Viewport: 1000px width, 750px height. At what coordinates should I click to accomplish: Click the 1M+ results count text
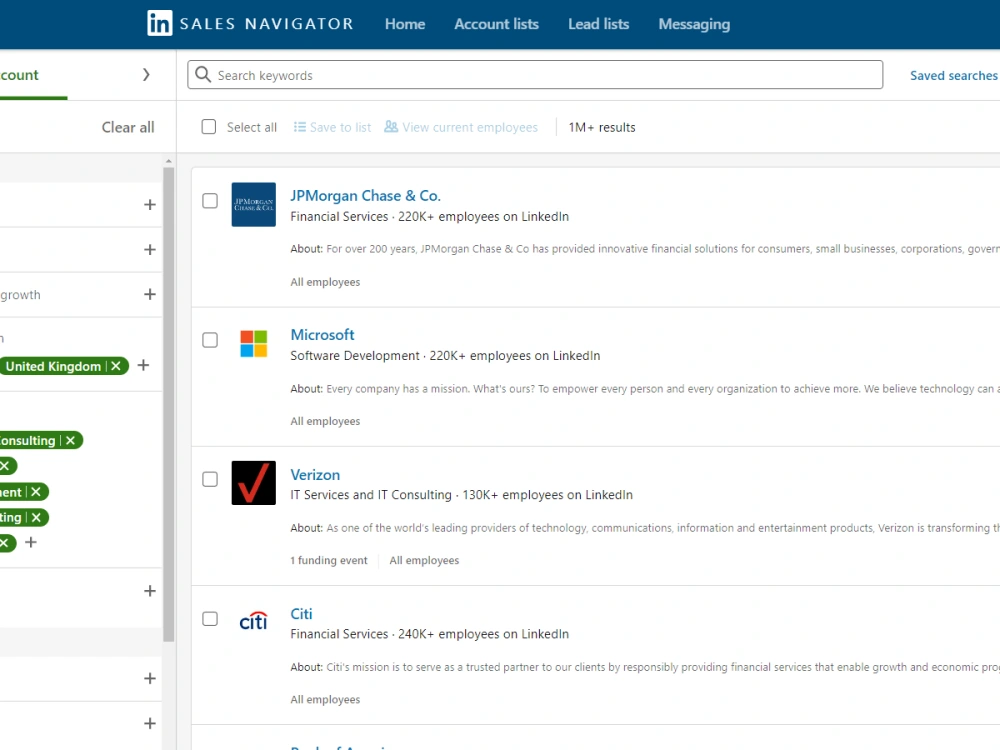pos(602,127)
